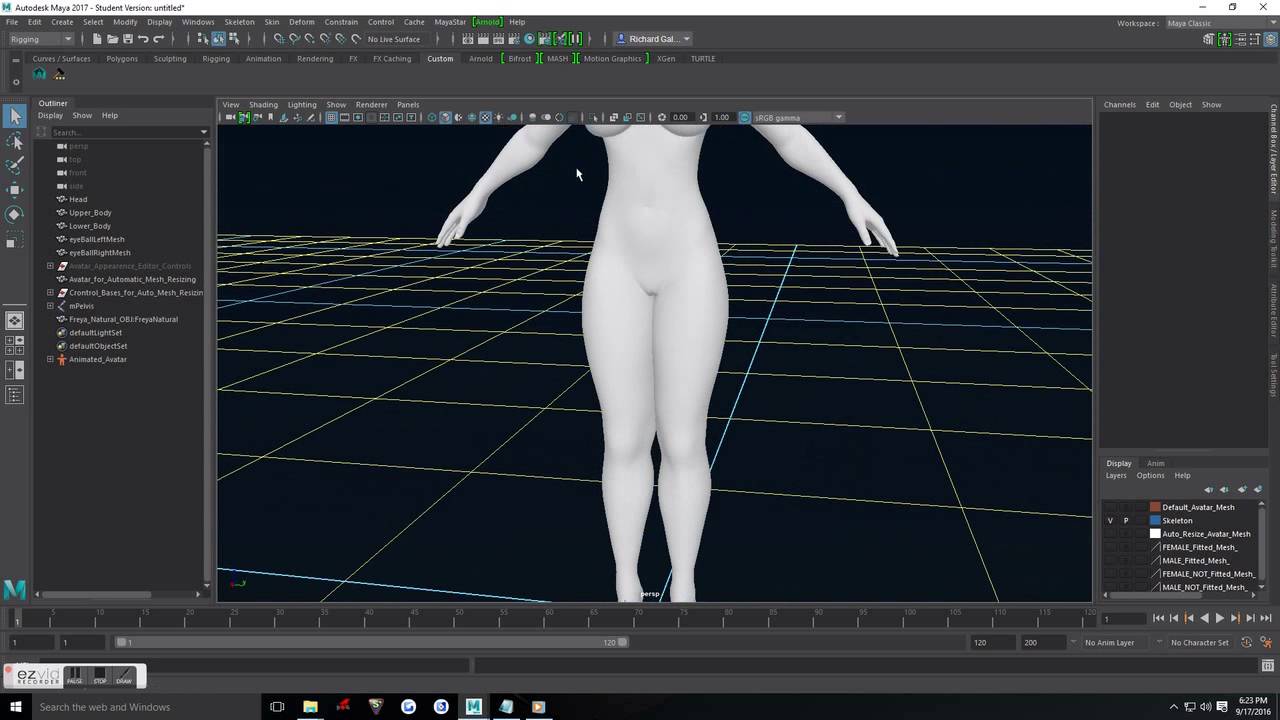This screenshot has height=720, width=1280.
Task: Toggle visibility box of Auto_Resize_Avatar_Mesh layer
Action: [x=1110, y=534]
